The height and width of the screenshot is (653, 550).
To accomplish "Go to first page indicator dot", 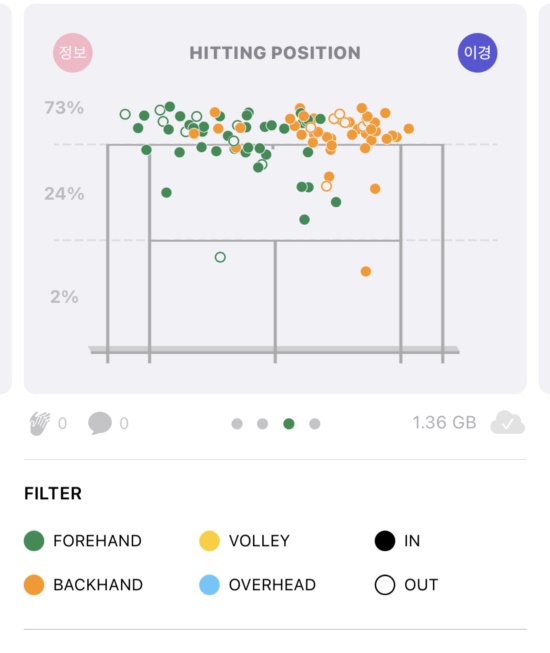I will (237, 424).
